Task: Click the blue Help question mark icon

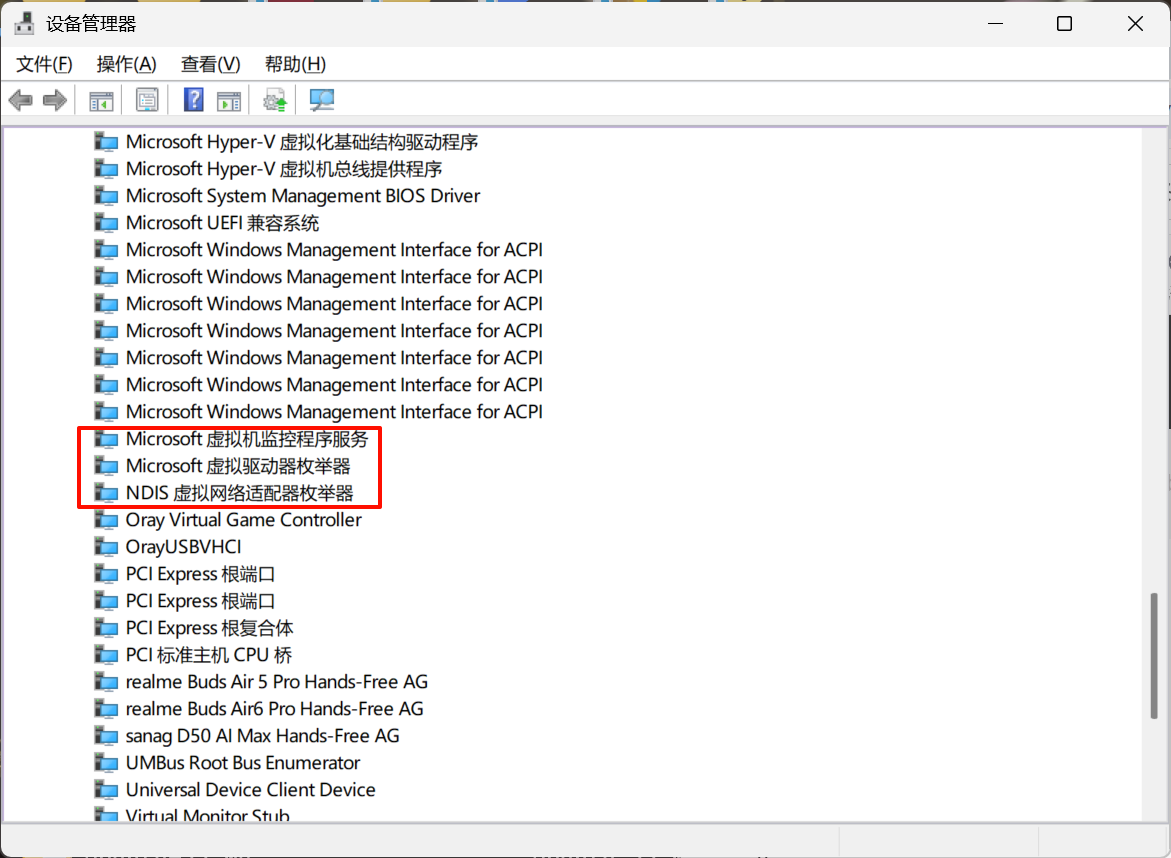Action: coord(193,99)
